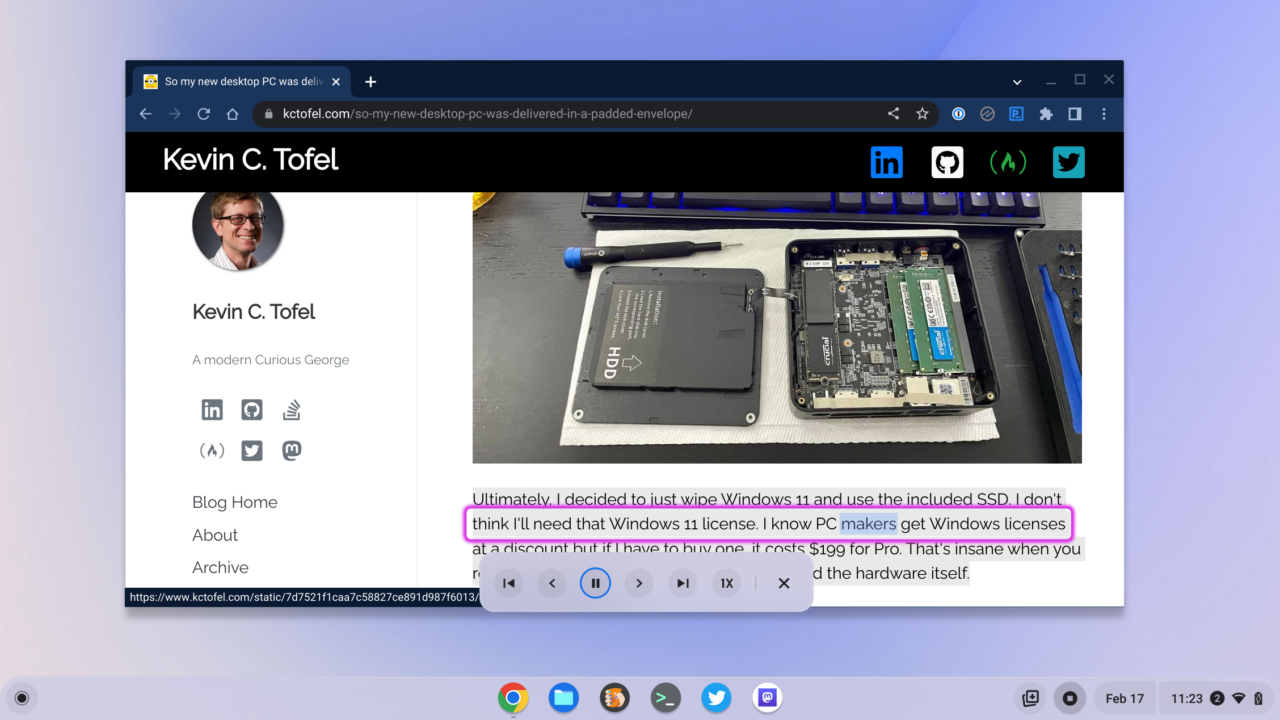Open the sidebar freeCodeCamp icon
The height and width of the screenshot is (720, 1280).
212,451
